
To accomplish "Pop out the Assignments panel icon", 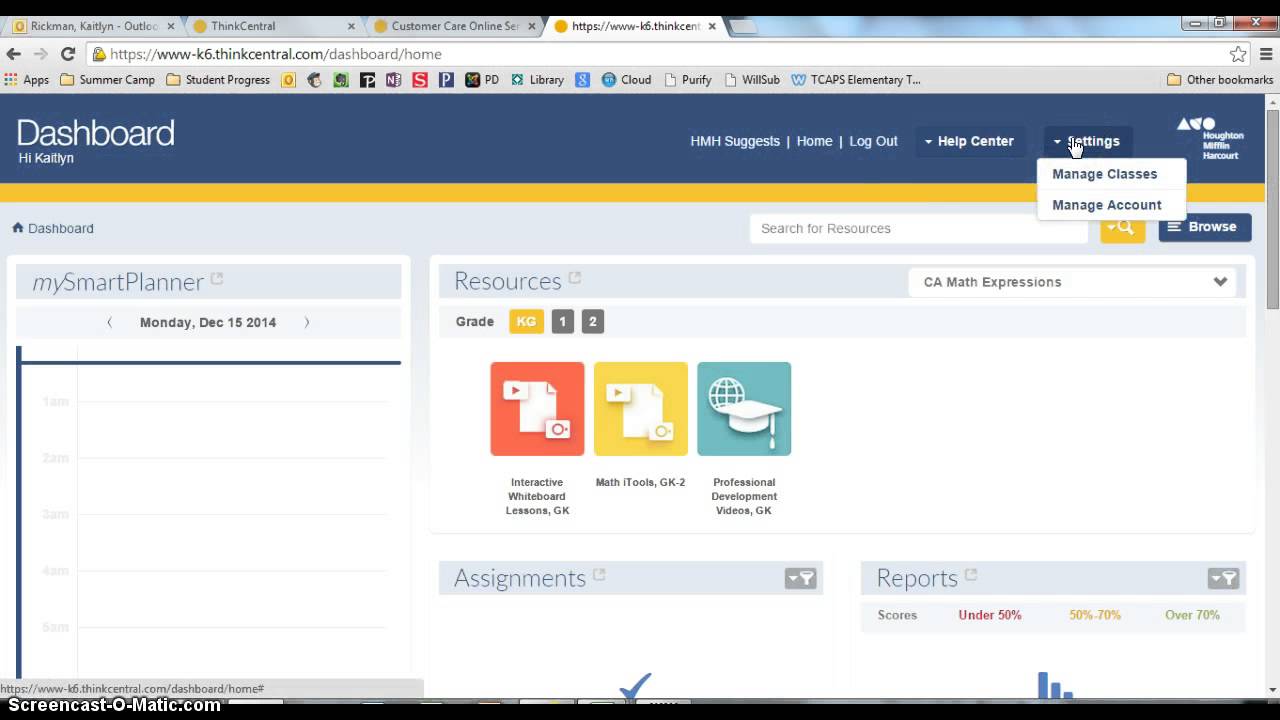I will pyautogui.click(x=599, y=575).
